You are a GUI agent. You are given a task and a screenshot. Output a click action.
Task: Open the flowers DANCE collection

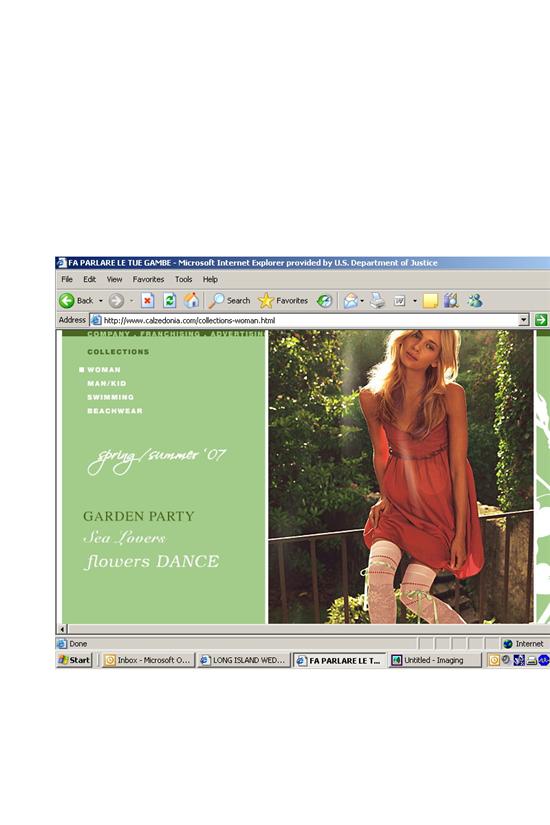pos(152,561)
